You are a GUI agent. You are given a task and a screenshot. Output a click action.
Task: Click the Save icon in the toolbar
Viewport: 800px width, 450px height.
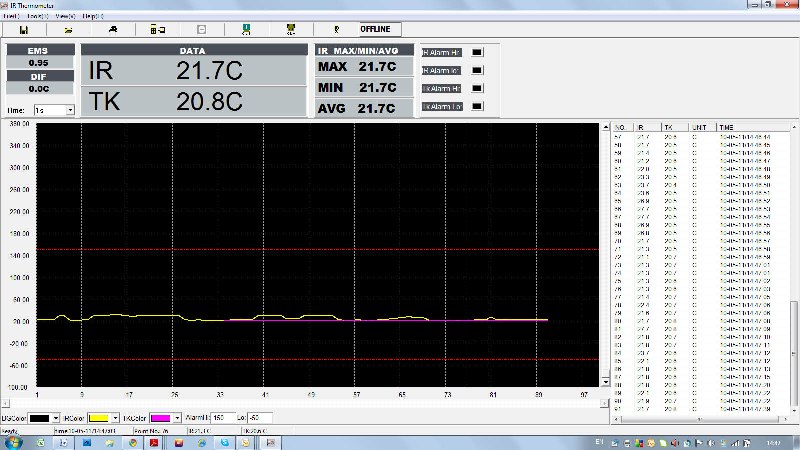23,30
